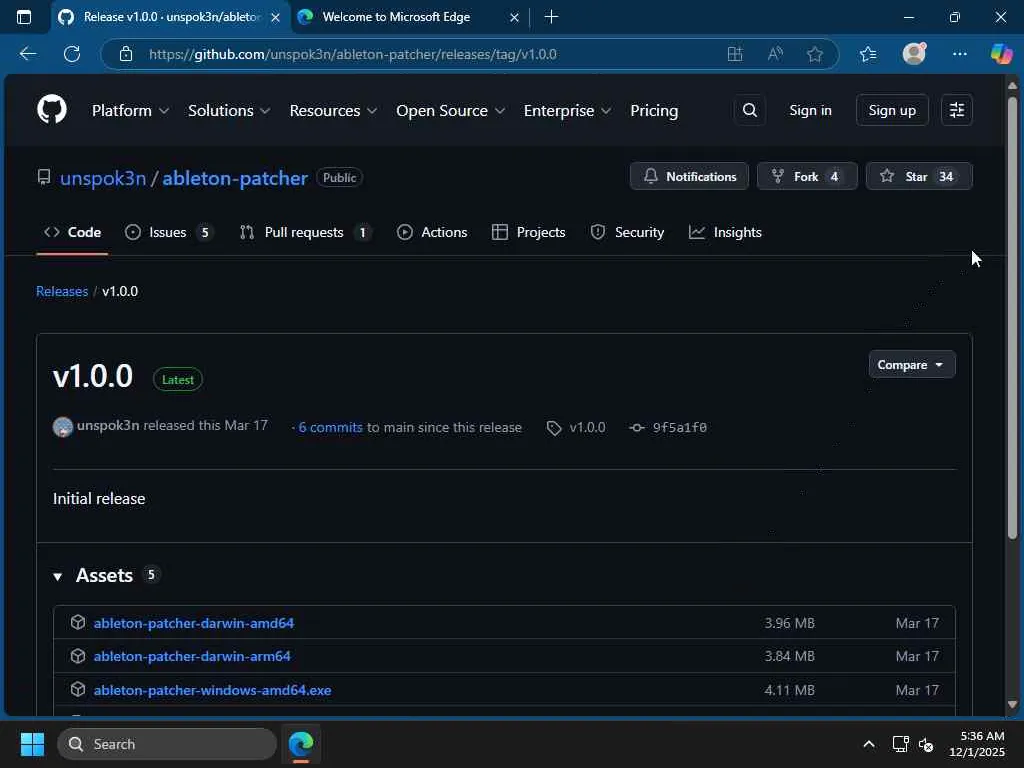
Task: Open ableton-patcher repository link
Action: click(x=235, y=178)
